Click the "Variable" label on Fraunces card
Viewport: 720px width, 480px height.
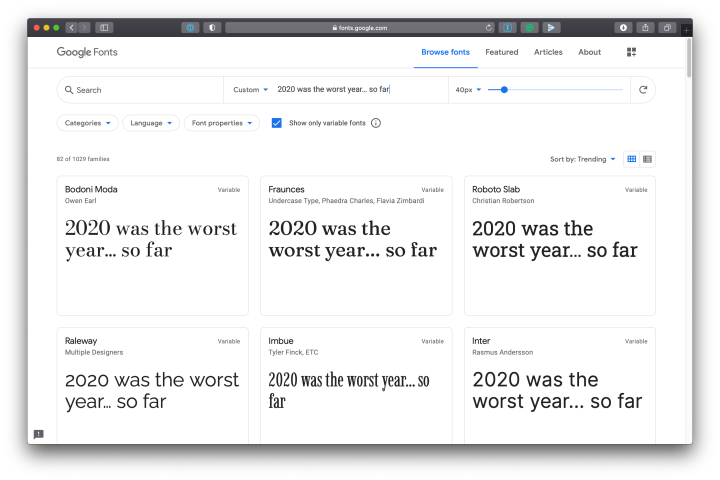click(x=433, y=190)
